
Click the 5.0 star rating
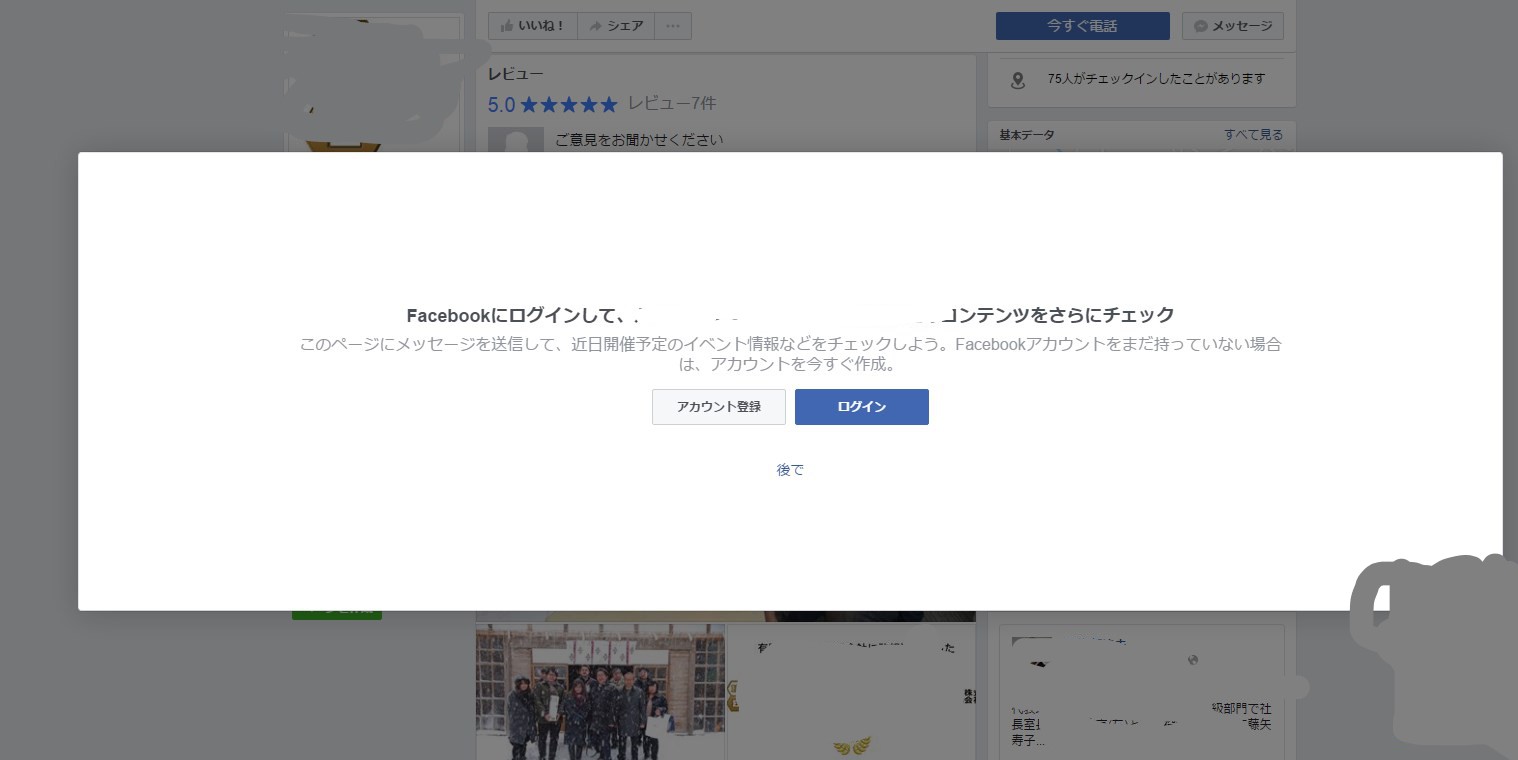553,104
